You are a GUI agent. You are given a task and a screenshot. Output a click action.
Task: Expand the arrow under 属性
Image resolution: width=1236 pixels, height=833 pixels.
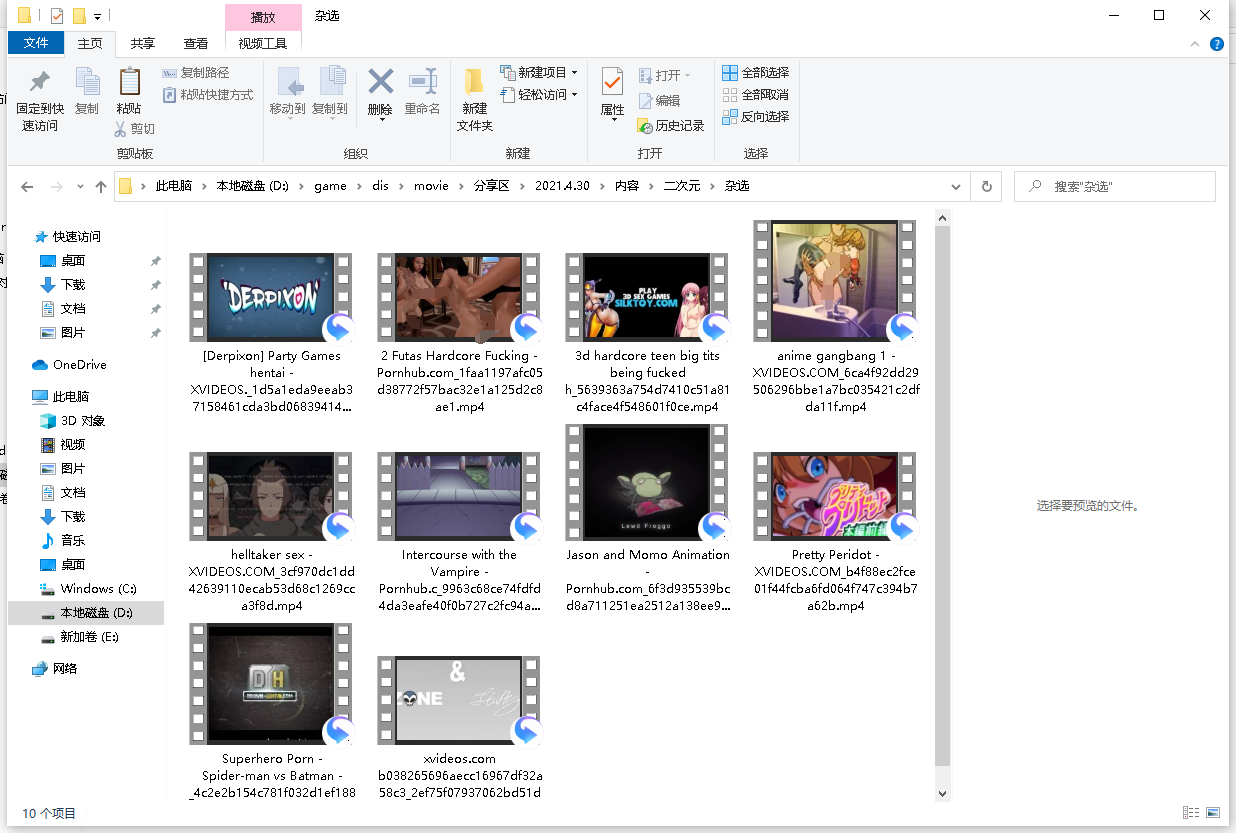click(x=612, y=120)
